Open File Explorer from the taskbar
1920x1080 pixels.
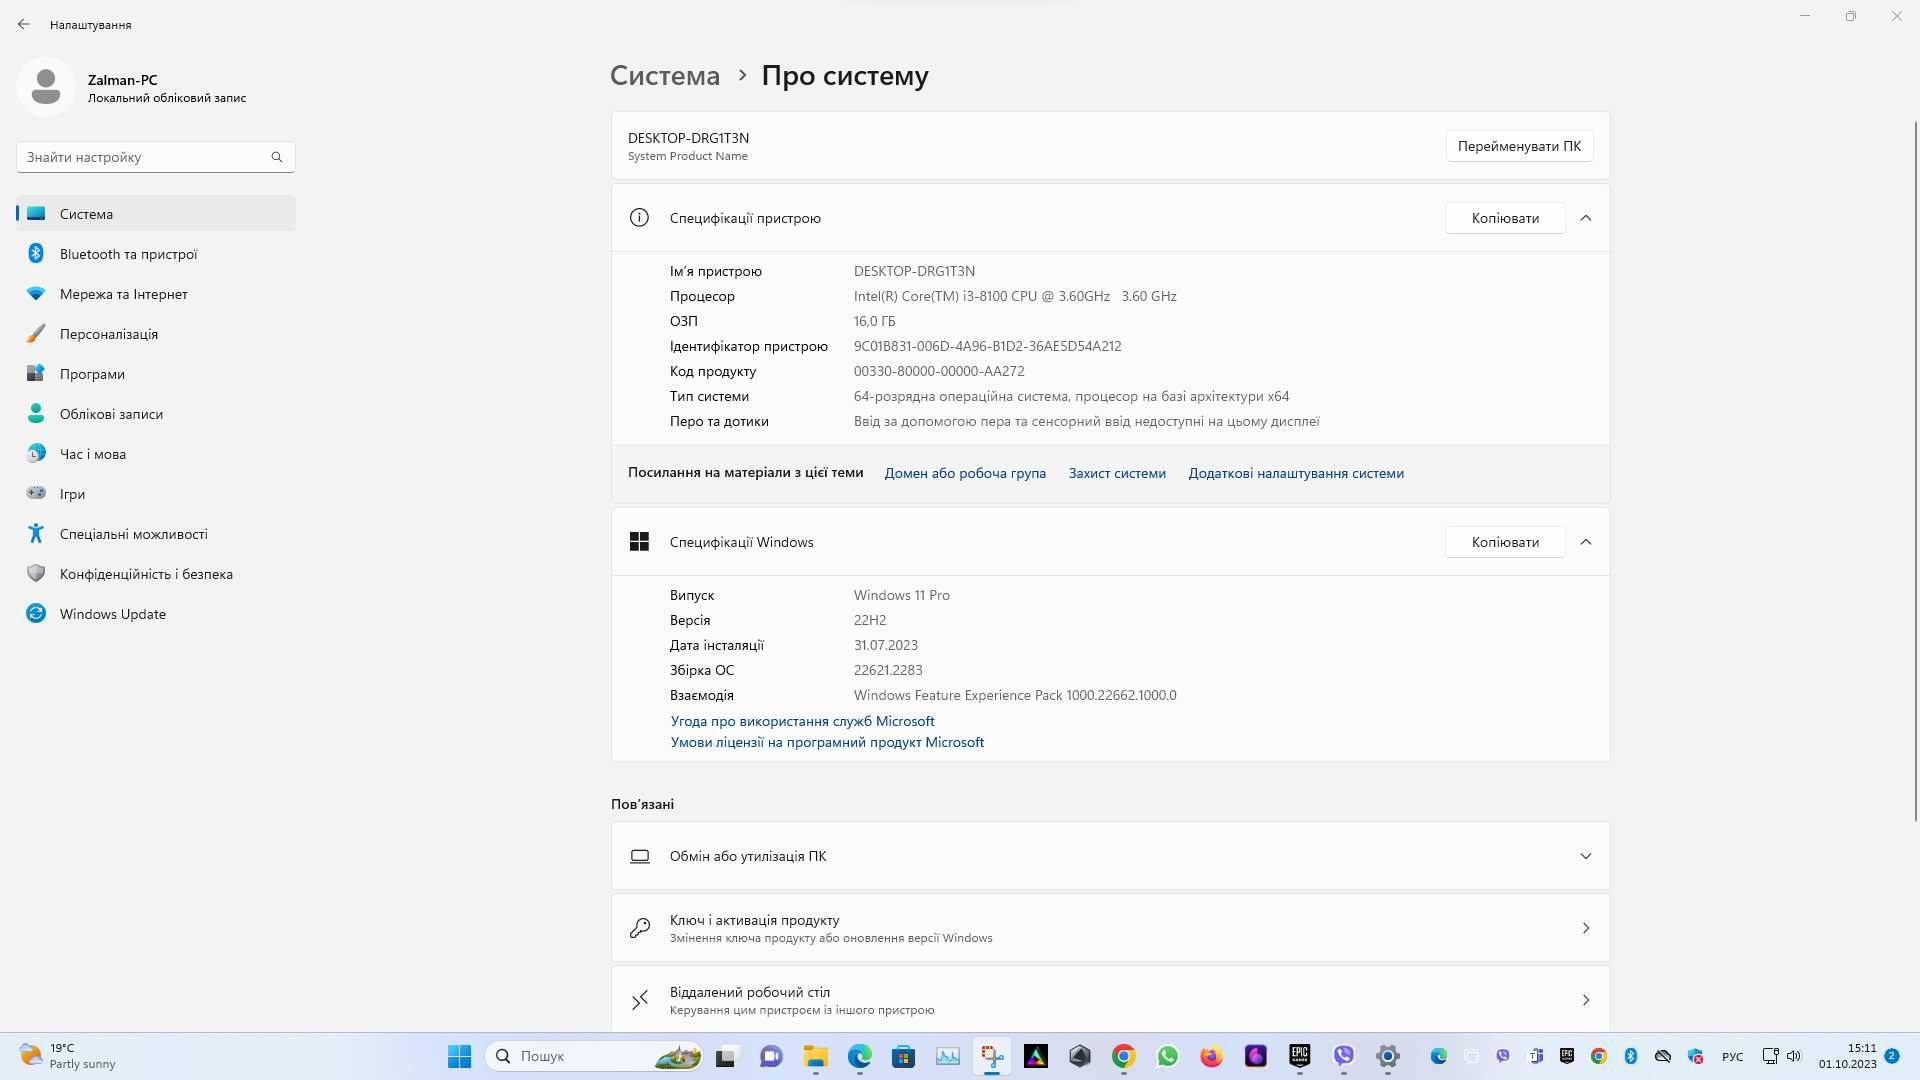[x=816, y=1056]
